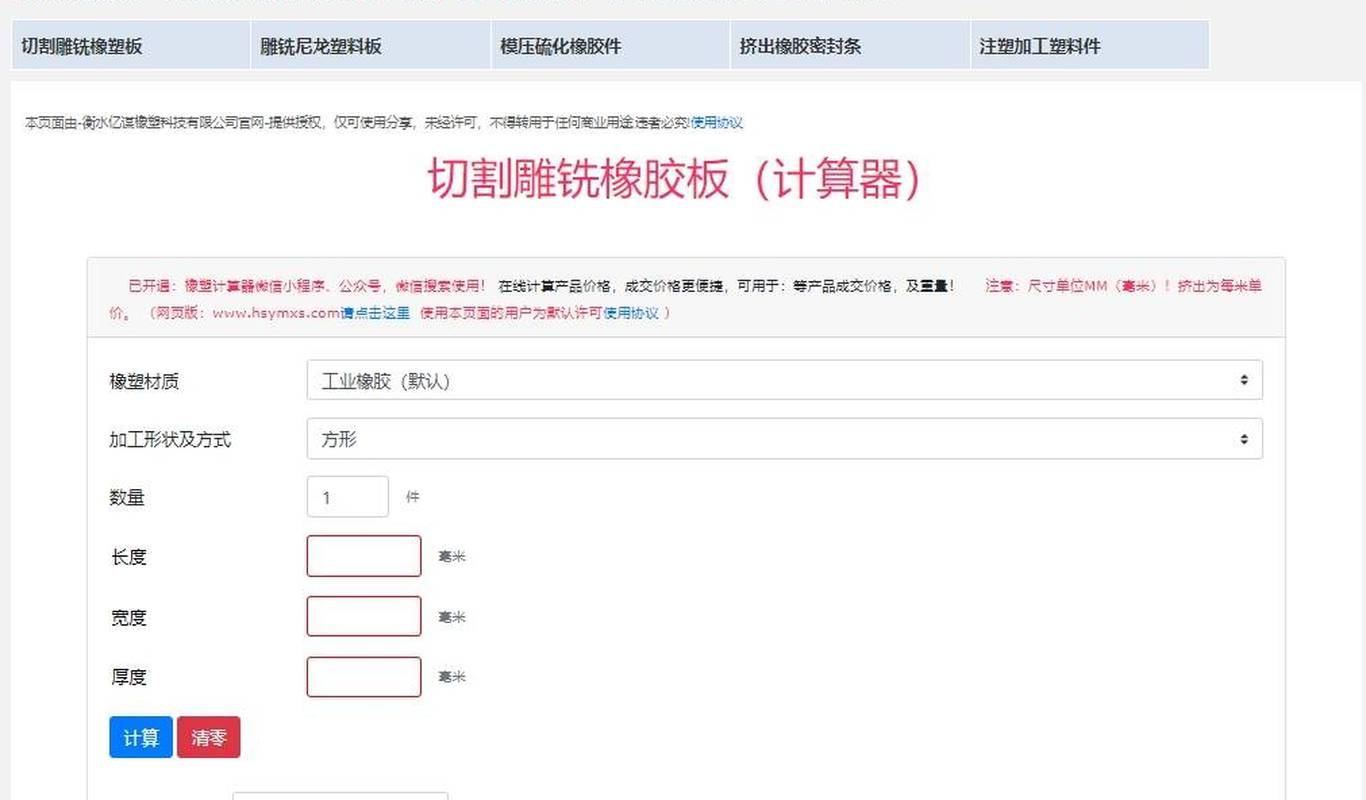Click the blue 计算 button
Viewport: 1366px width, 800px height.
(141, 738)
